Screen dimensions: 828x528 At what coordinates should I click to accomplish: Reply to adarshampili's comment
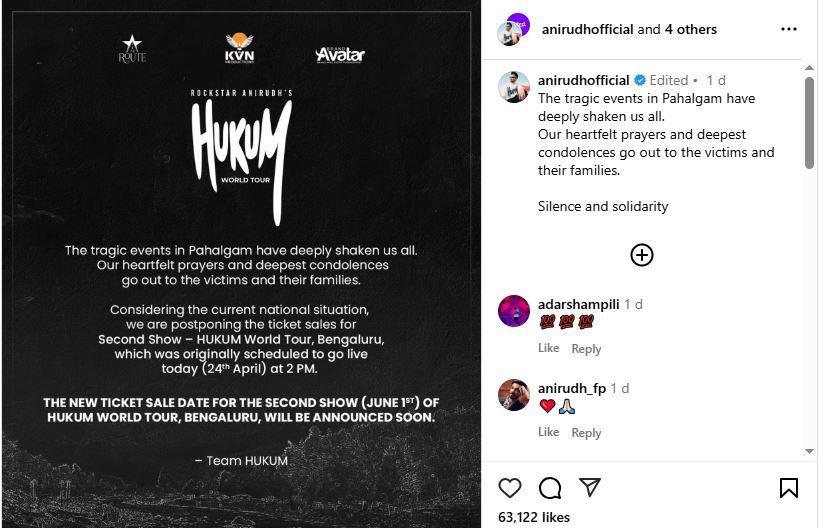[x=586, y=348]
